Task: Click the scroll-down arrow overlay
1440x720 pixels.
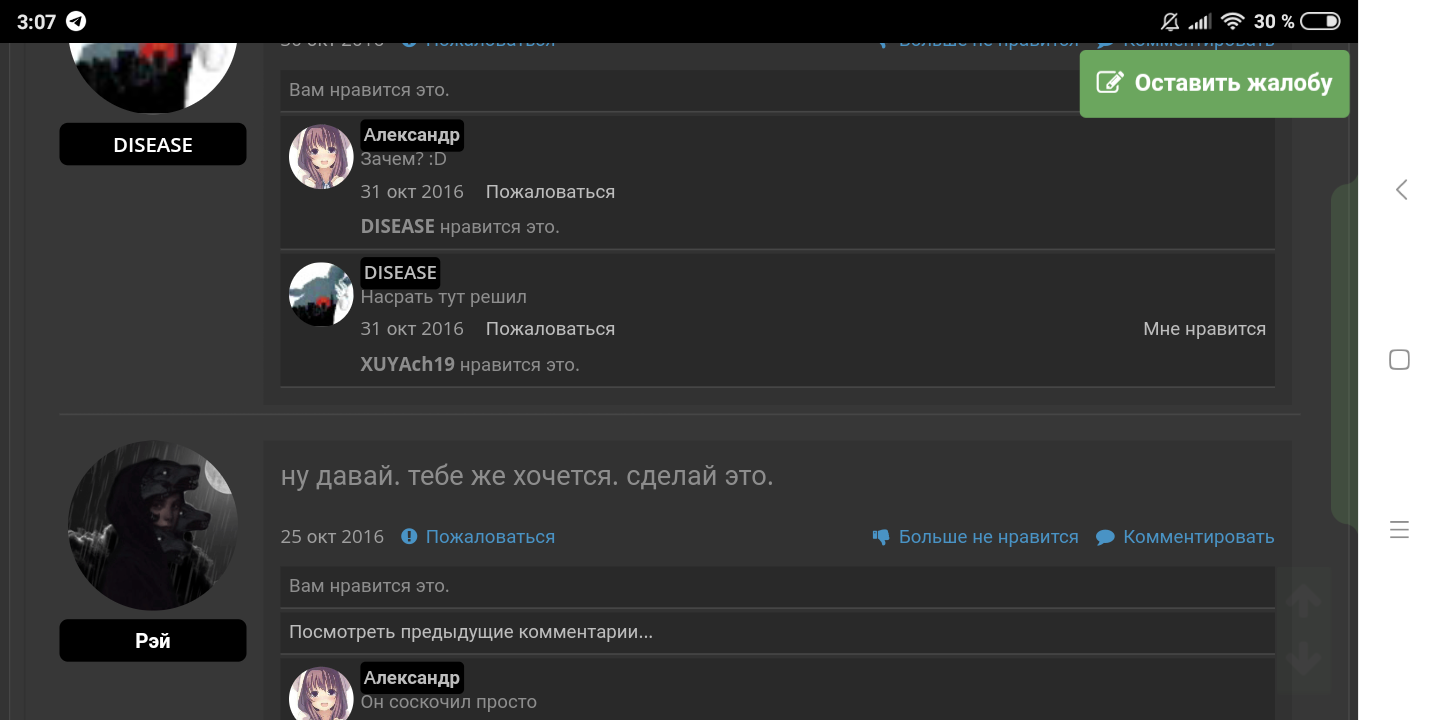Action: [x=1304, y=659]
